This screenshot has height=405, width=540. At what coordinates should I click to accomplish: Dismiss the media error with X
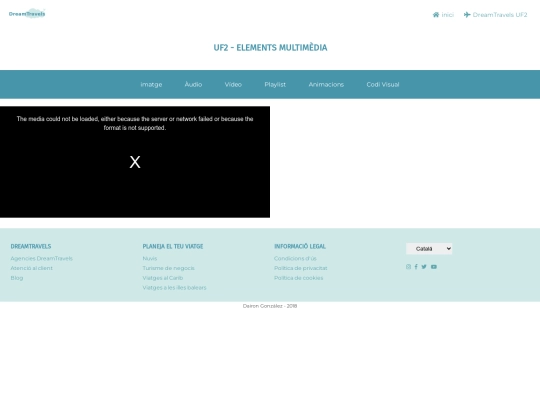point(135,162)
